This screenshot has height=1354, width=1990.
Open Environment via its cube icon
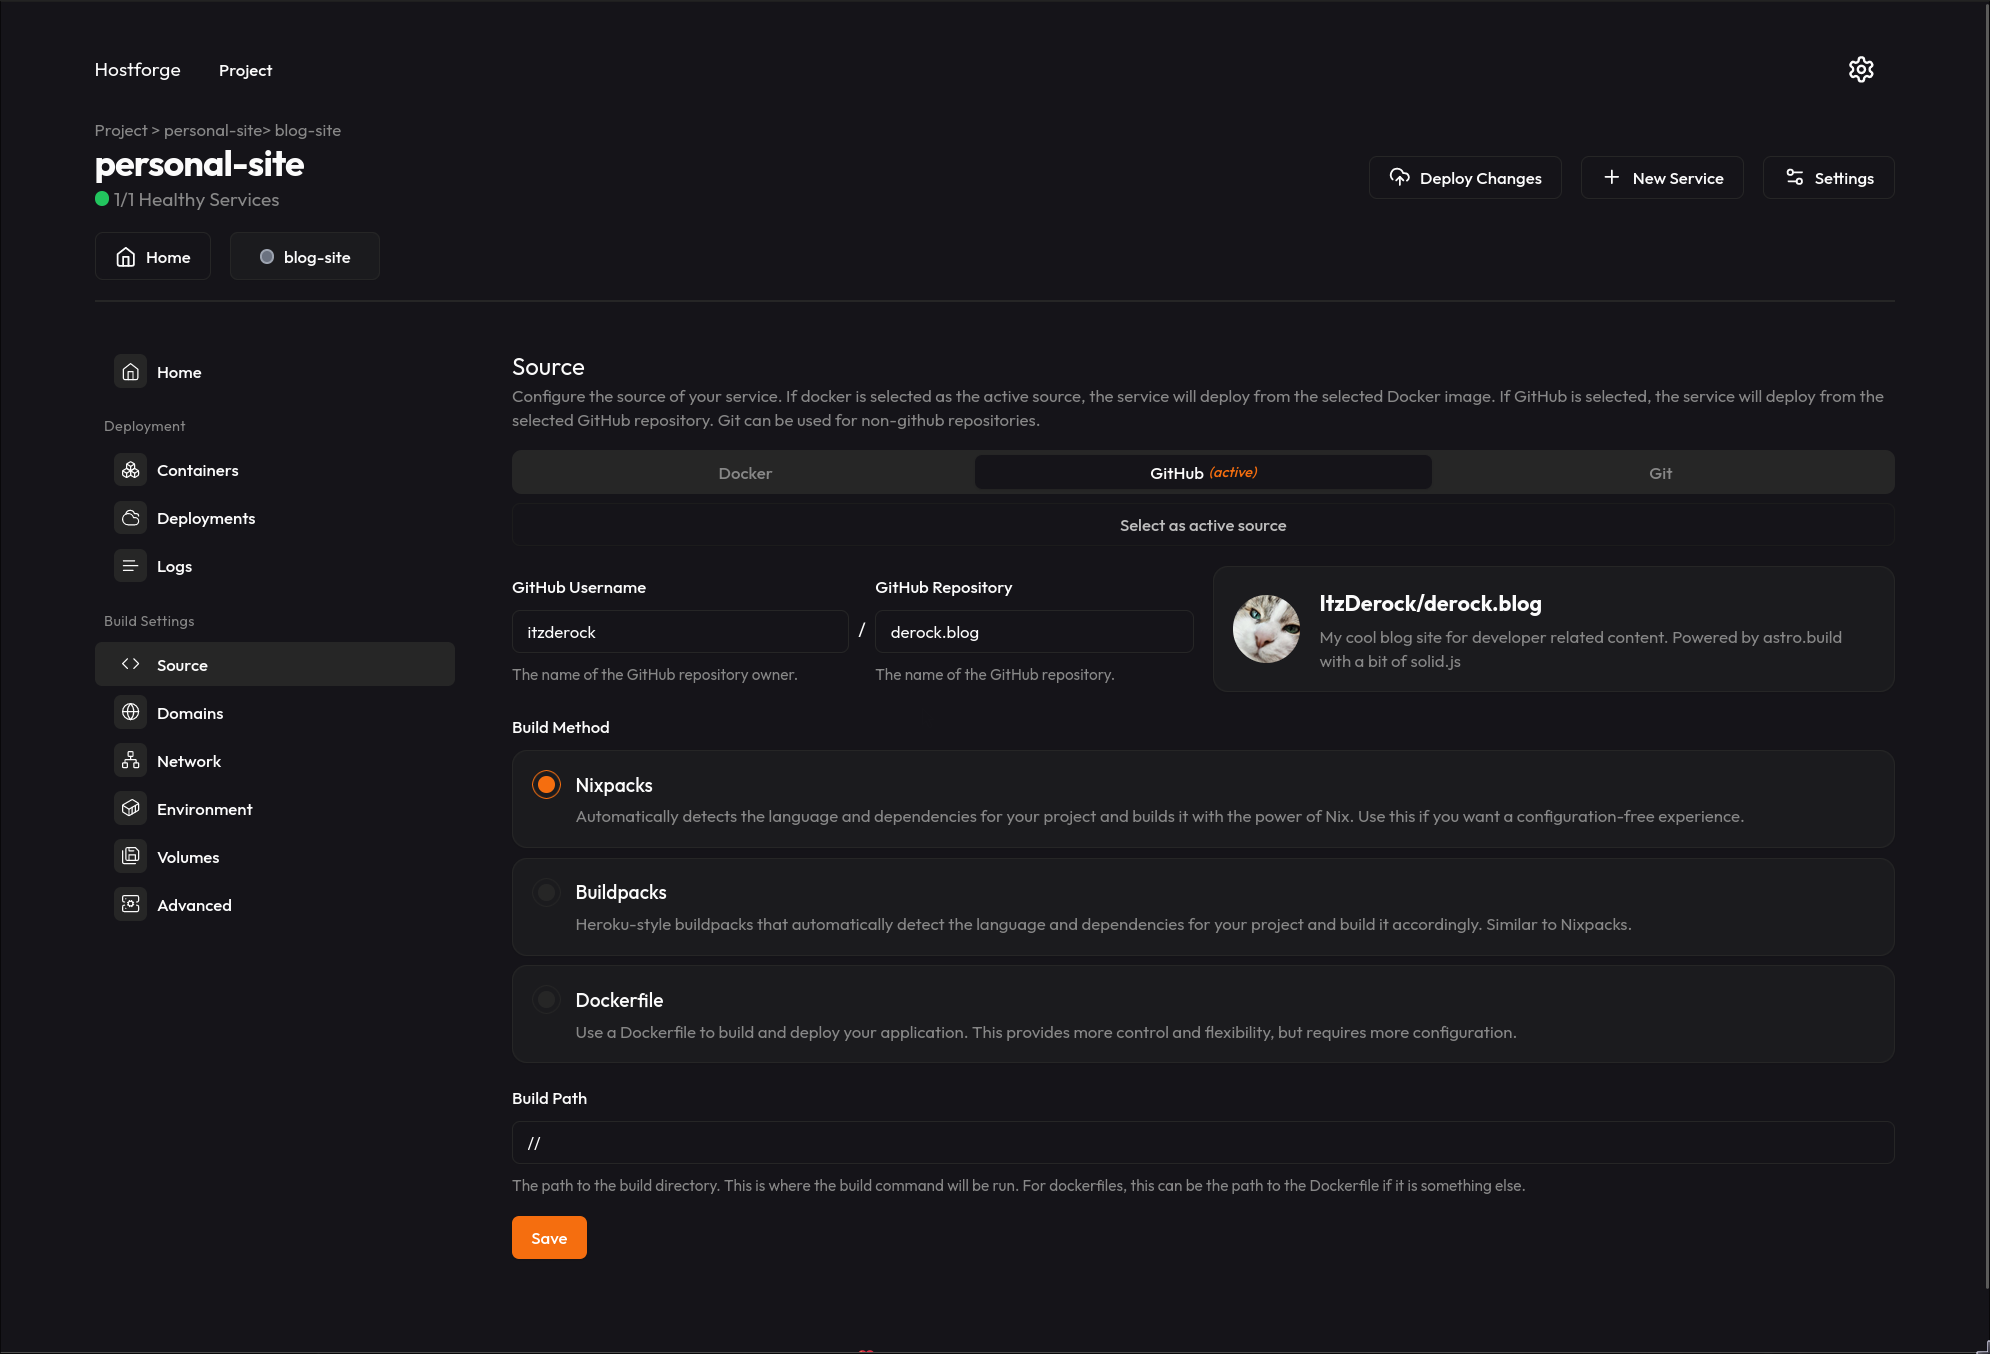click(130, 809)
